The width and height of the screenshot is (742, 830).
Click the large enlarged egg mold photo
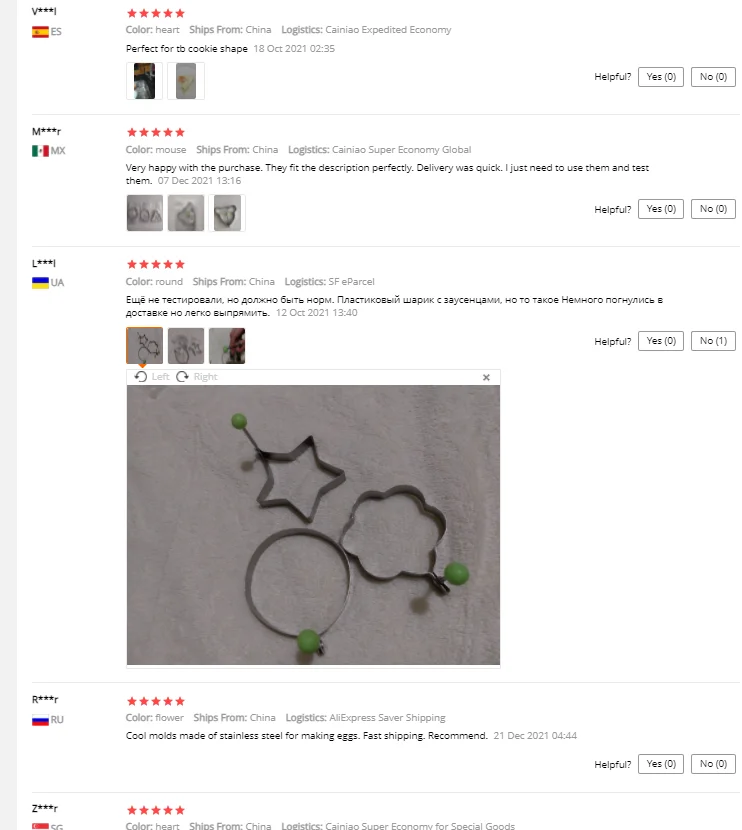point(313,525)
